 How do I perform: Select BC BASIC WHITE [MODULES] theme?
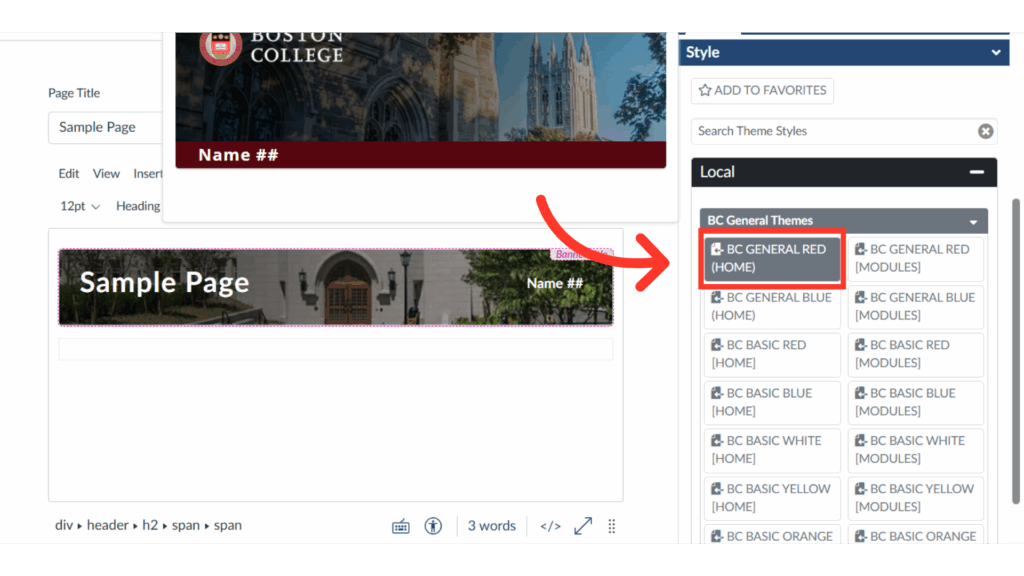916,450
